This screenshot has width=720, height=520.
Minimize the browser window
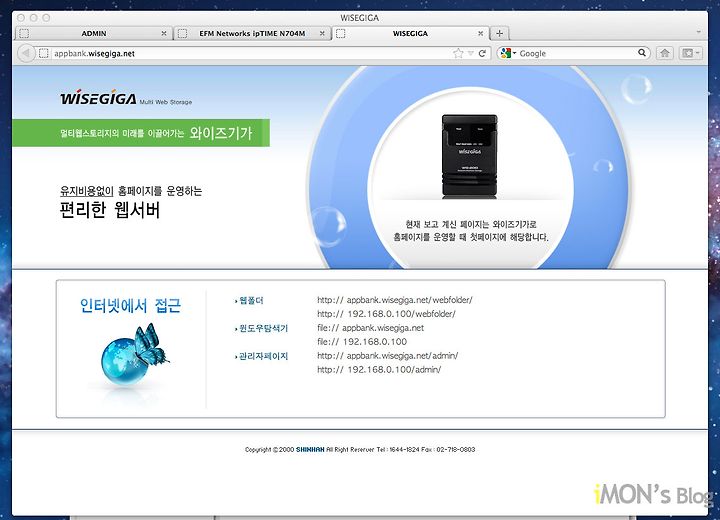tap(34, 17)
